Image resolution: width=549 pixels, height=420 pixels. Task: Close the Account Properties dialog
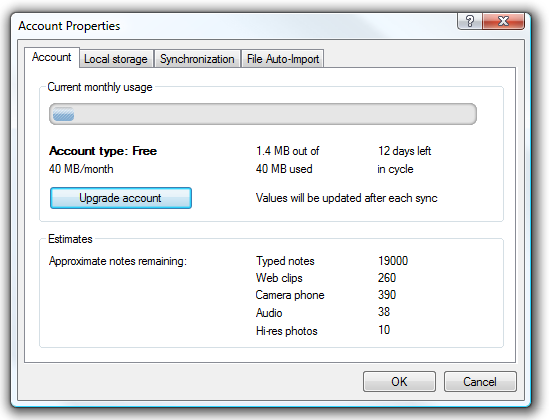(x=503, y=21)
